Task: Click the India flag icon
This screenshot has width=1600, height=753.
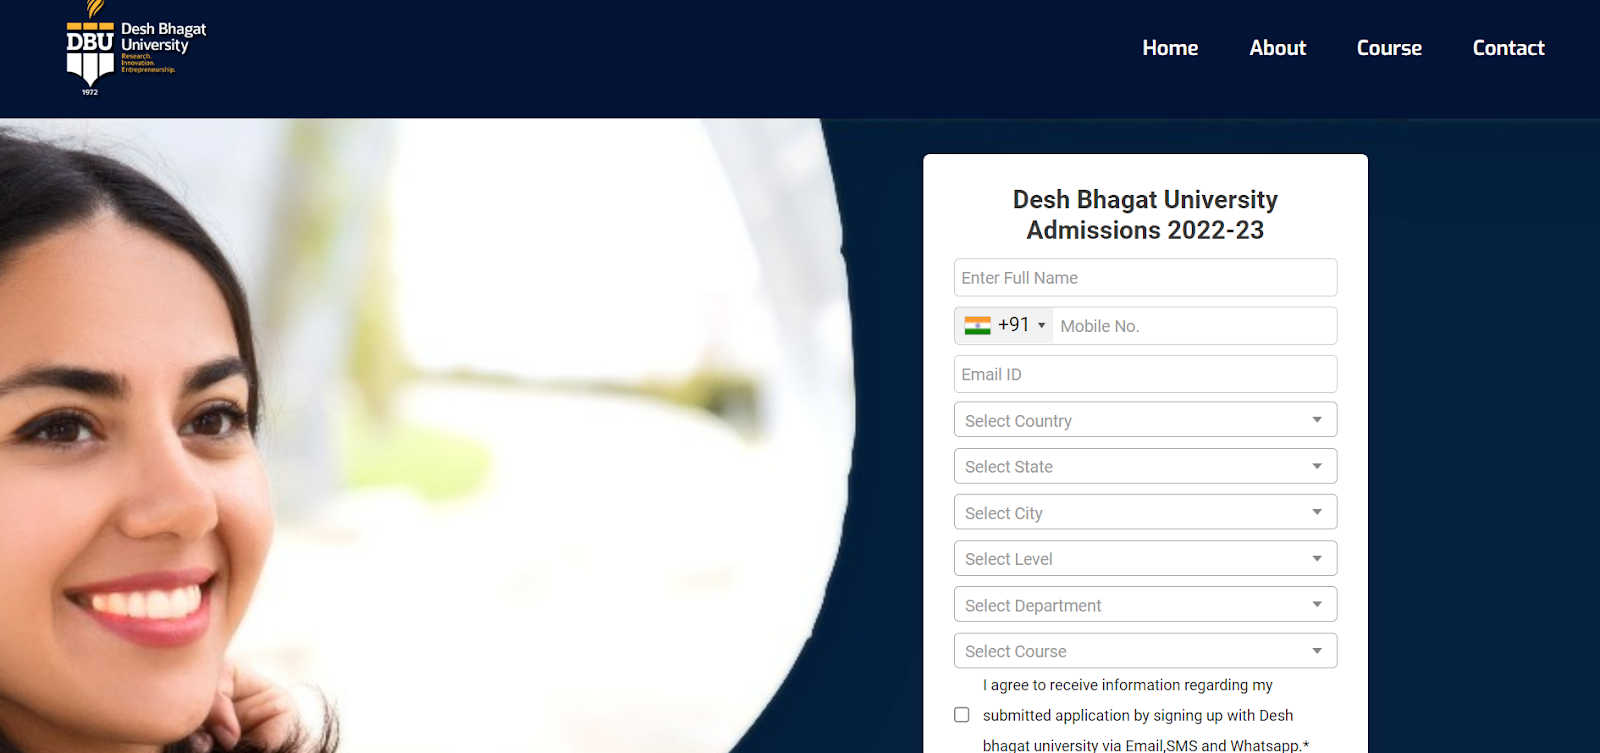Action: pyautogui.click(x=977, y=325)
